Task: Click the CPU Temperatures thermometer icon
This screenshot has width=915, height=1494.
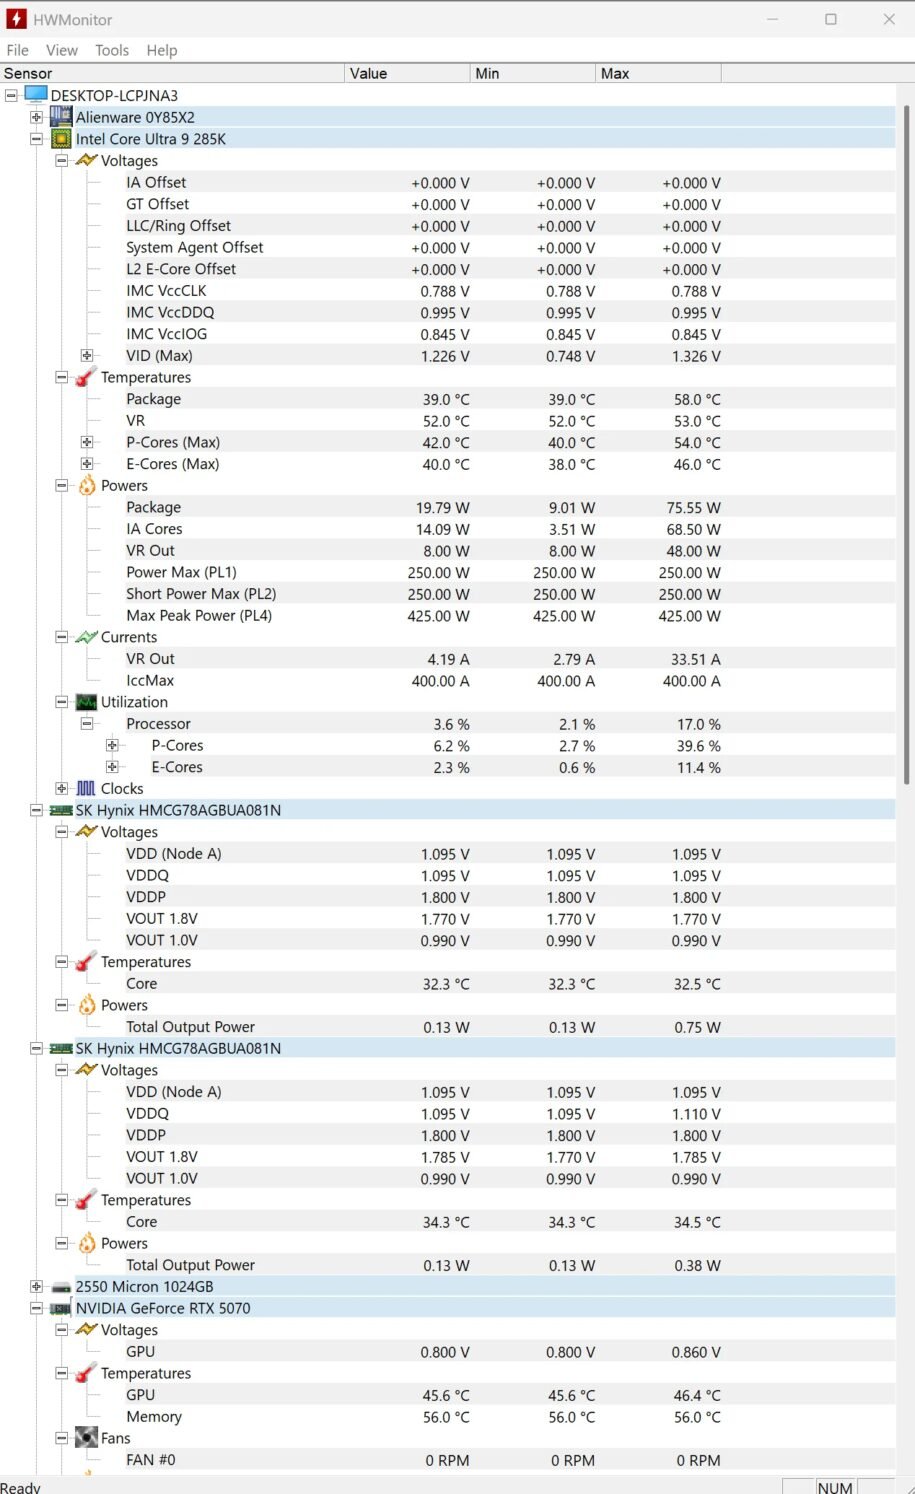Action: (87, 377)
